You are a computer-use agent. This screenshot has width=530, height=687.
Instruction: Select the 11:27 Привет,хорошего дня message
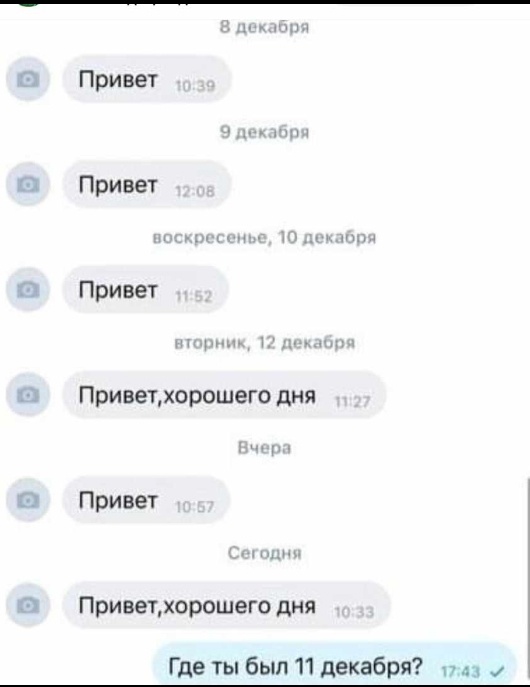[225, 395]
